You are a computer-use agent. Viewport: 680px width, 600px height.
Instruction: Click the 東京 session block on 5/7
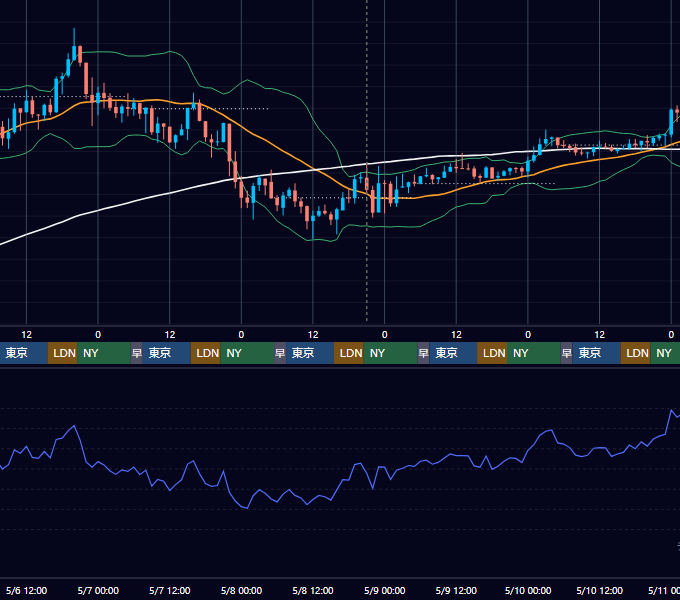(167, 353)
